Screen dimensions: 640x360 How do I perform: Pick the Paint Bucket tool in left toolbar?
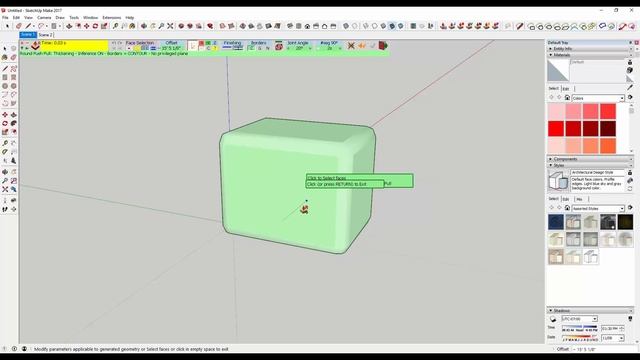click(x=5, y=58)
